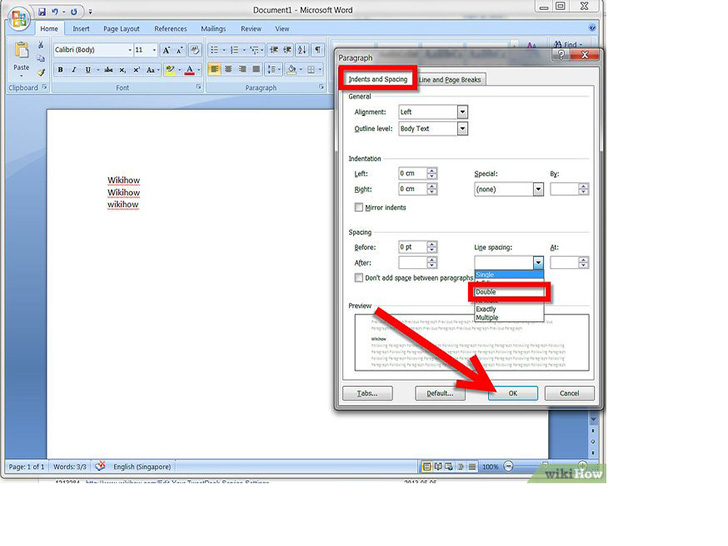
Task: Open the Mailings ribbon tab
Action: tap(213, 28)
